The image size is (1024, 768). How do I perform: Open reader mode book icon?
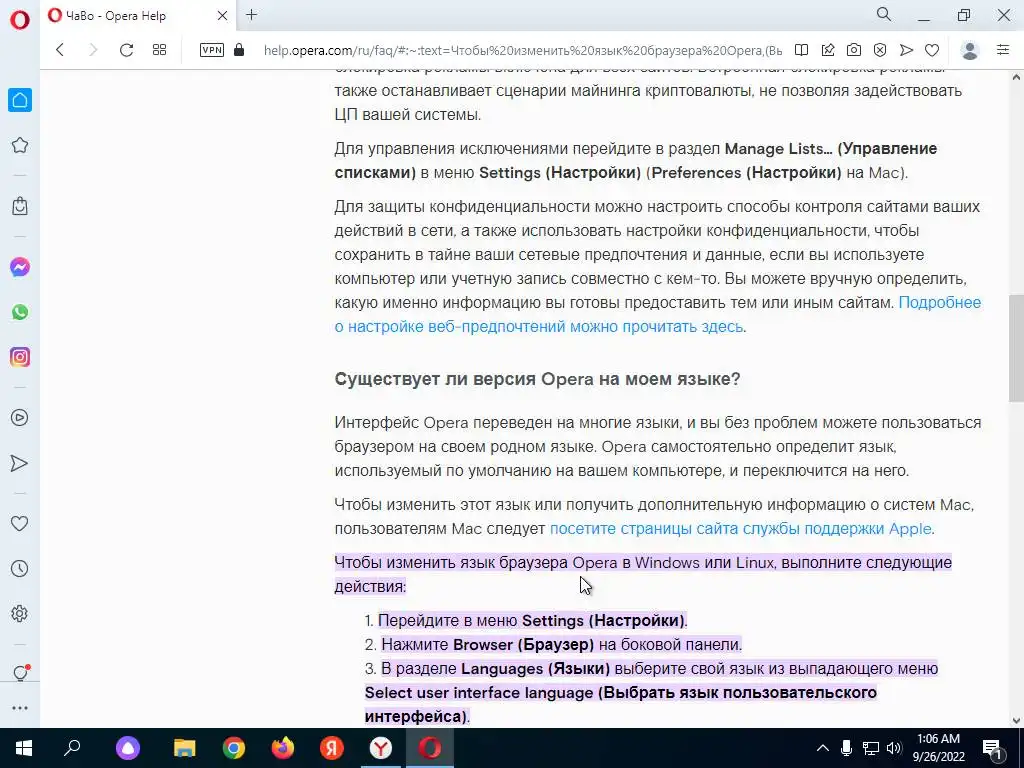point(801,50)
